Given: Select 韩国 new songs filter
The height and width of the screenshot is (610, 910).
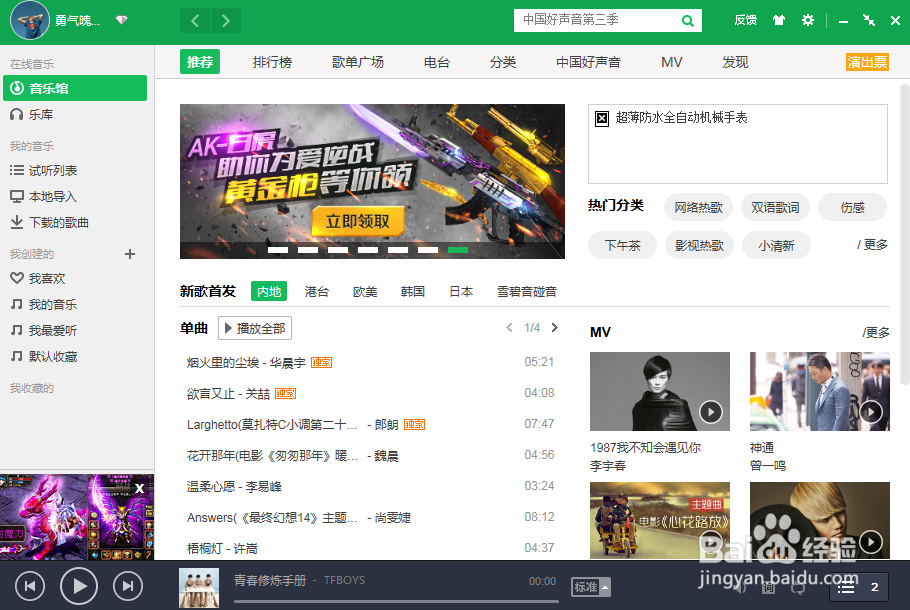Looking at the screenshot, I should point(413,291).
